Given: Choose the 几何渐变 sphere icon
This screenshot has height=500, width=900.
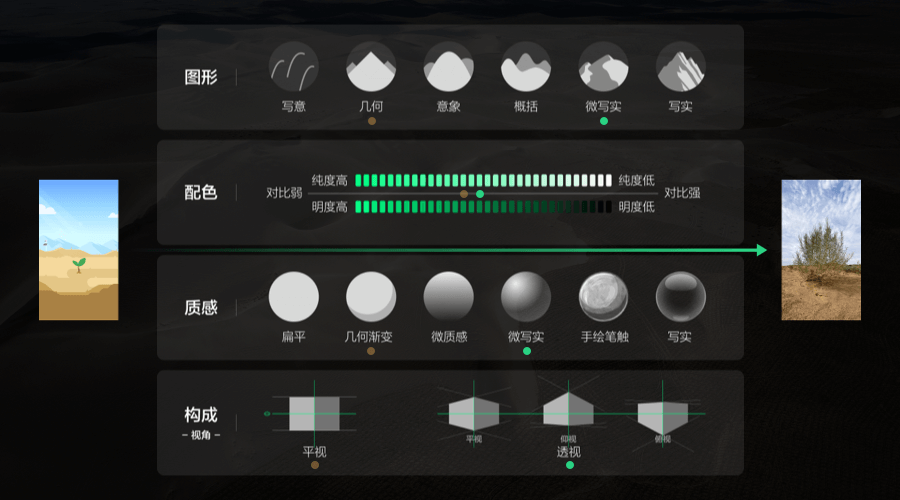Looking at the screenshot, I should [x=371, y=297].
